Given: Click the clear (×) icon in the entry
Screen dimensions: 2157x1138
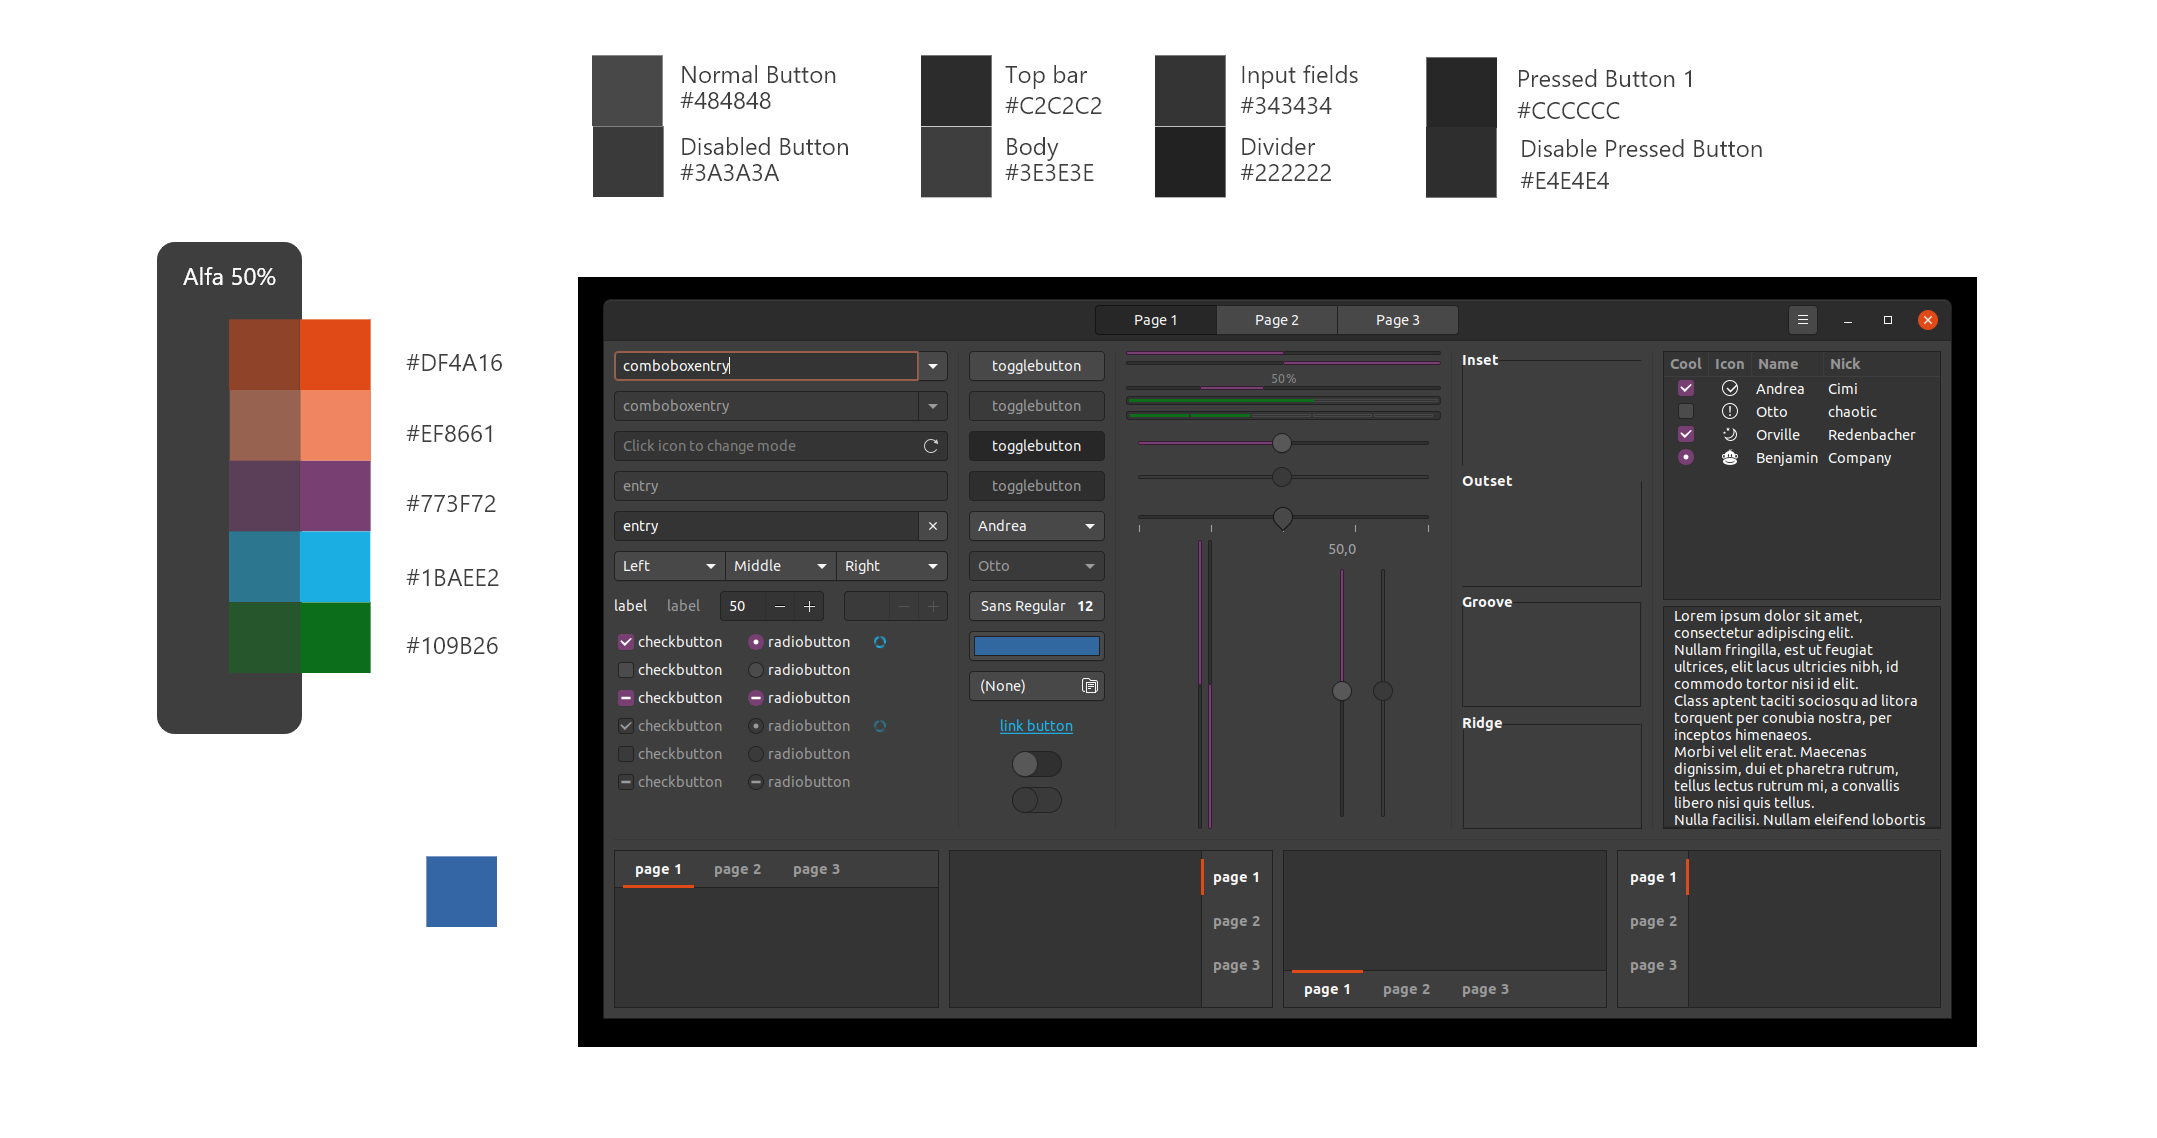Looking at the screenshot, I should 931,525.
